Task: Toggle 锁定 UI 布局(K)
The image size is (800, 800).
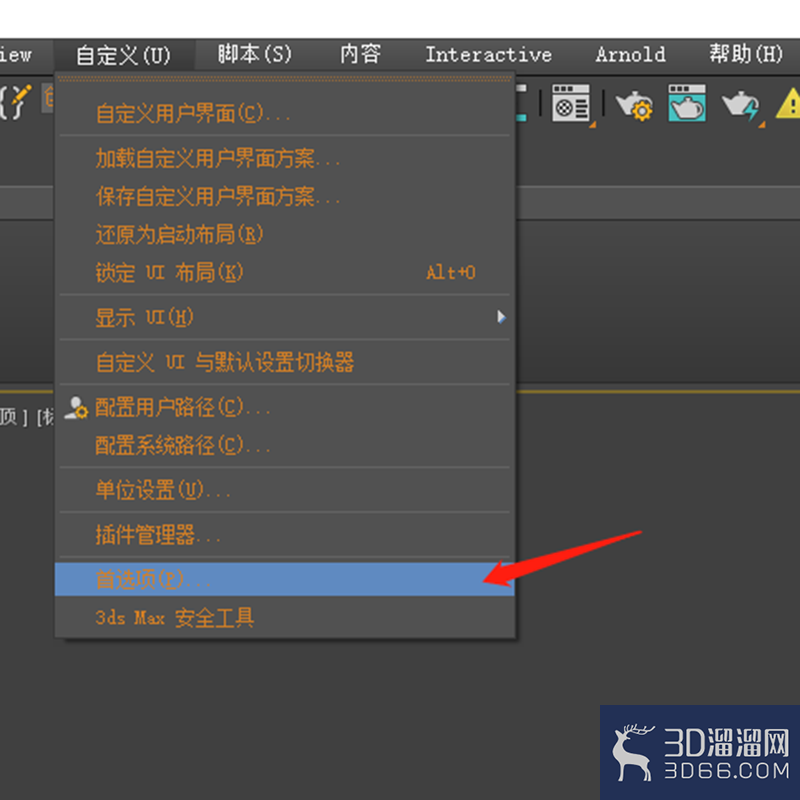Action: tap(285, 272)
